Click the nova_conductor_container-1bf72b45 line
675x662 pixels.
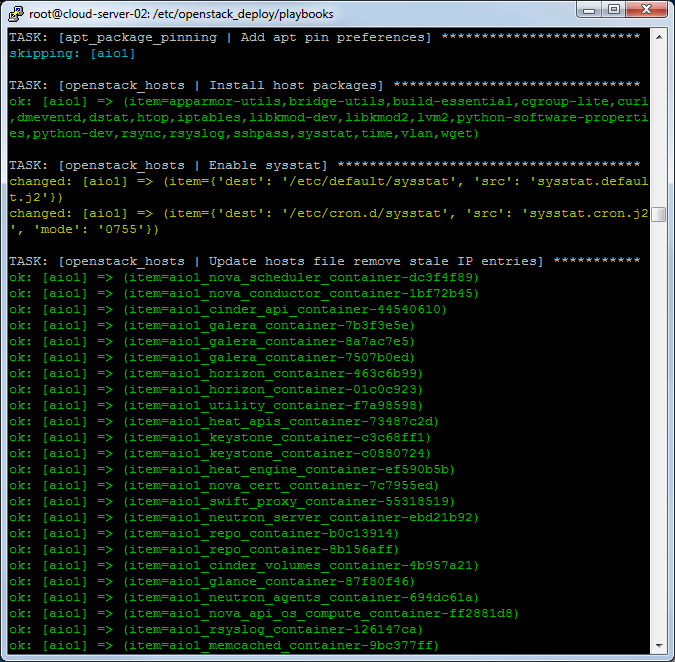coord(244,293)
